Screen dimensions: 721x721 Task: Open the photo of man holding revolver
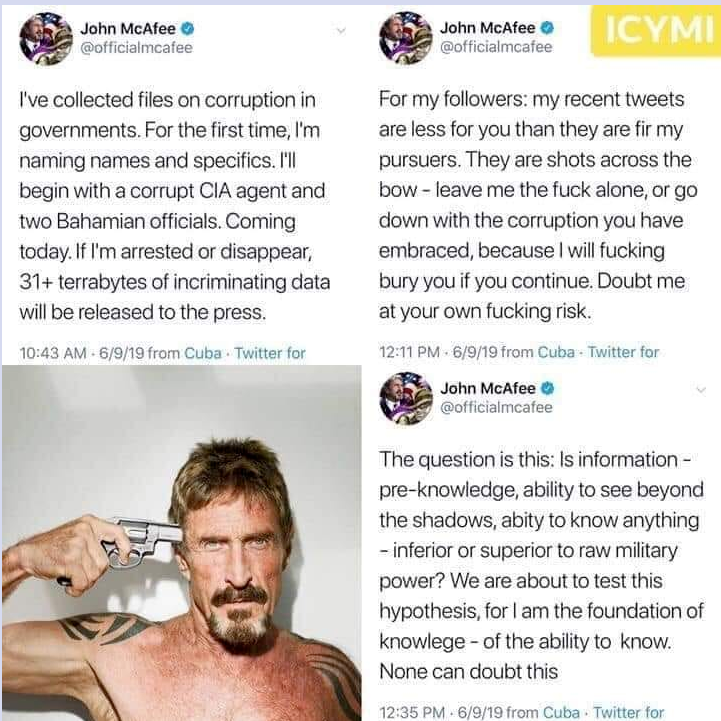point(182,543)
